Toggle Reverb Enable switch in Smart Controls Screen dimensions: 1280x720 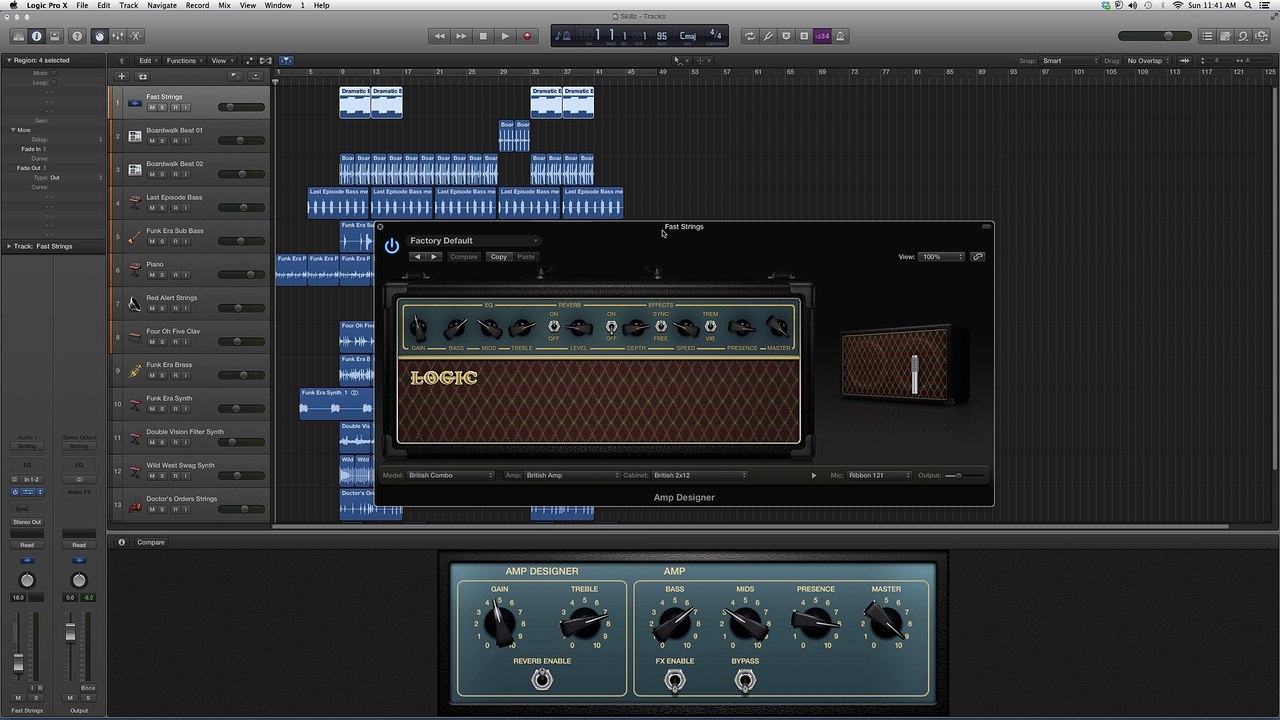[x=542, y=679]
